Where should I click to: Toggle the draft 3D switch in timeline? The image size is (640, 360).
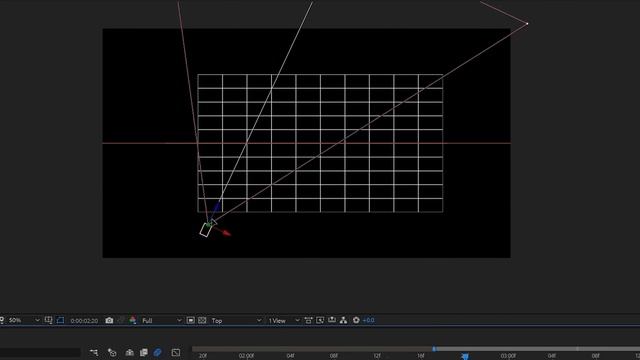[x=112, y=352]
